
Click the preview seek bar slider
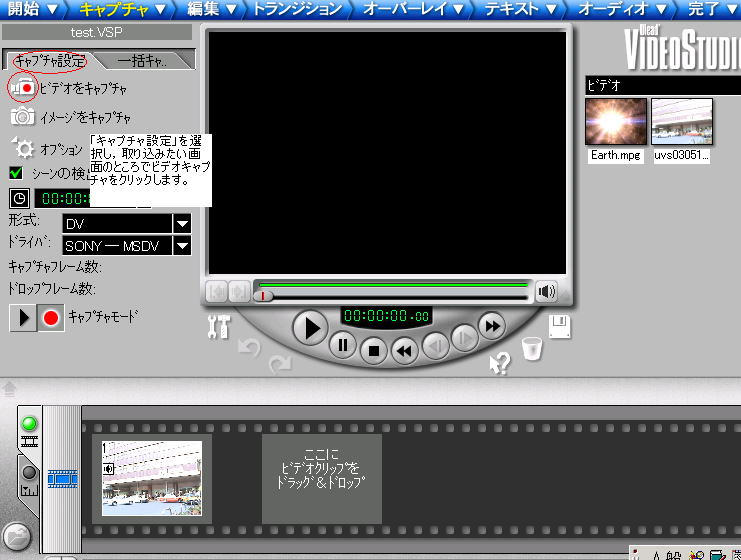(x=265, y=295)
